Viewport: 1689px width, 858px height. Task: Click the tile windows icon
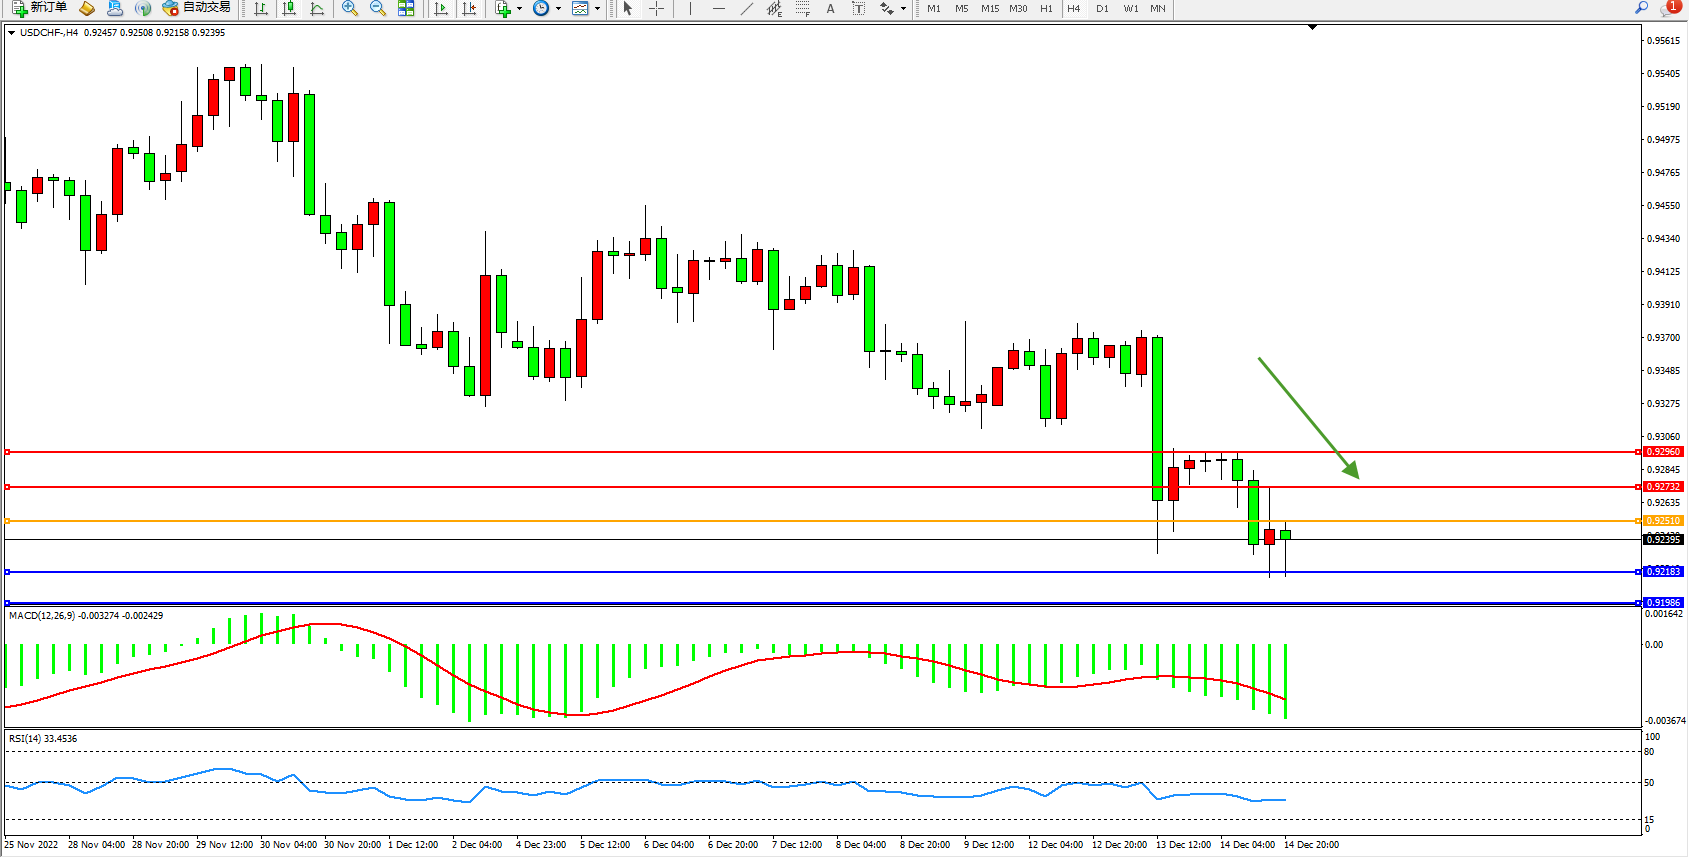coord(406,8)
